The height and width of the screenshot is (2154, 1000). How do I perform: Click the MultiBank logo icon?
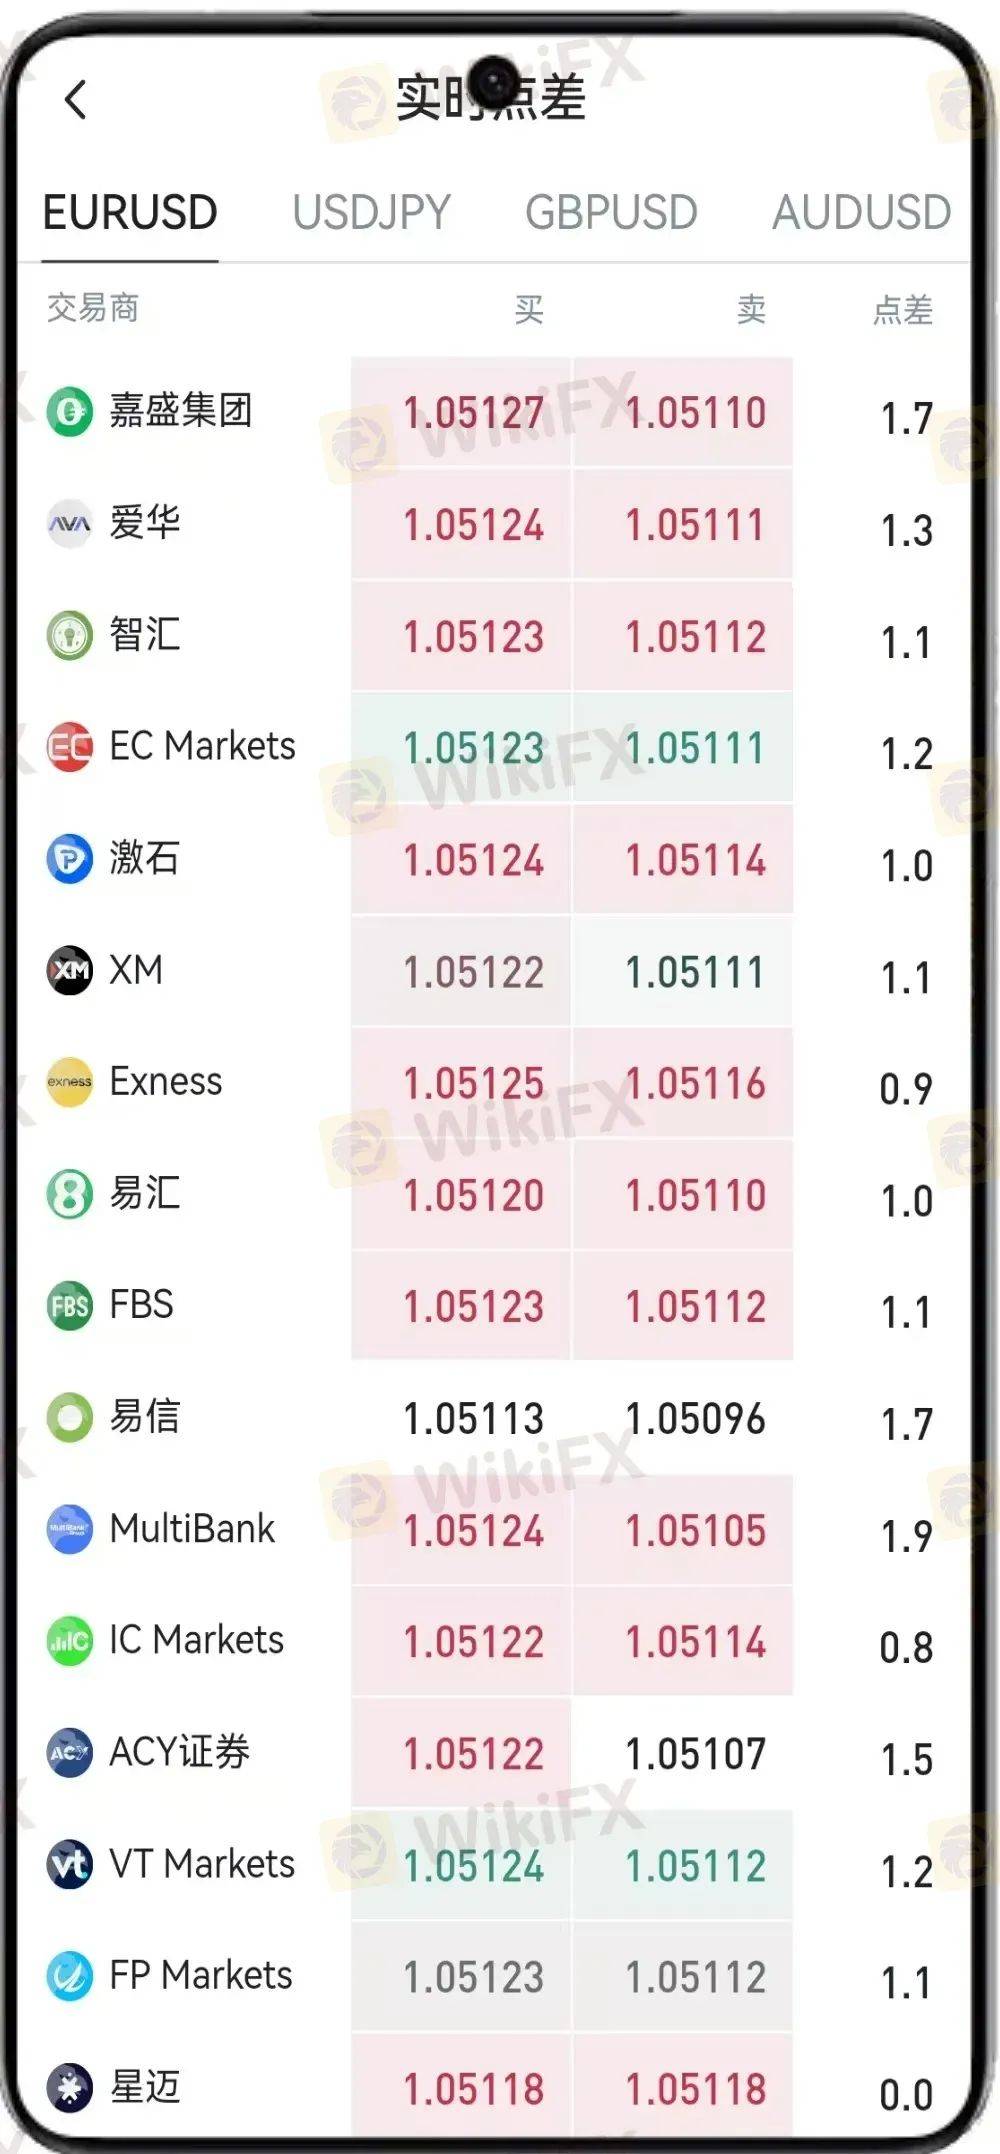(70, 1529)
